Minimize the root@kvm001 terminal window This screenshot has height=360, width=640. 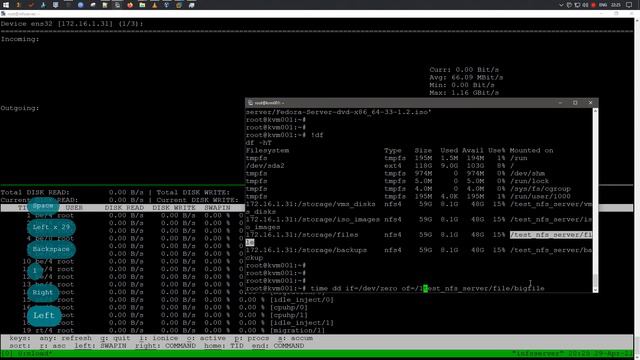pos(560,103)
